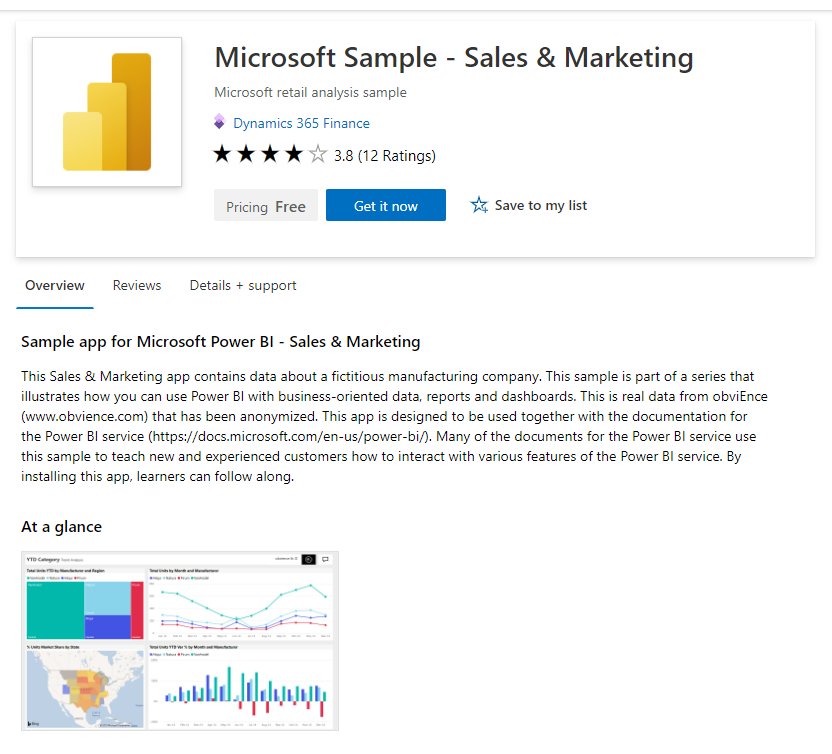Click the comment icon in the dashboard preview
Screen dimensions: 832x754
click(x=326, y=560)
